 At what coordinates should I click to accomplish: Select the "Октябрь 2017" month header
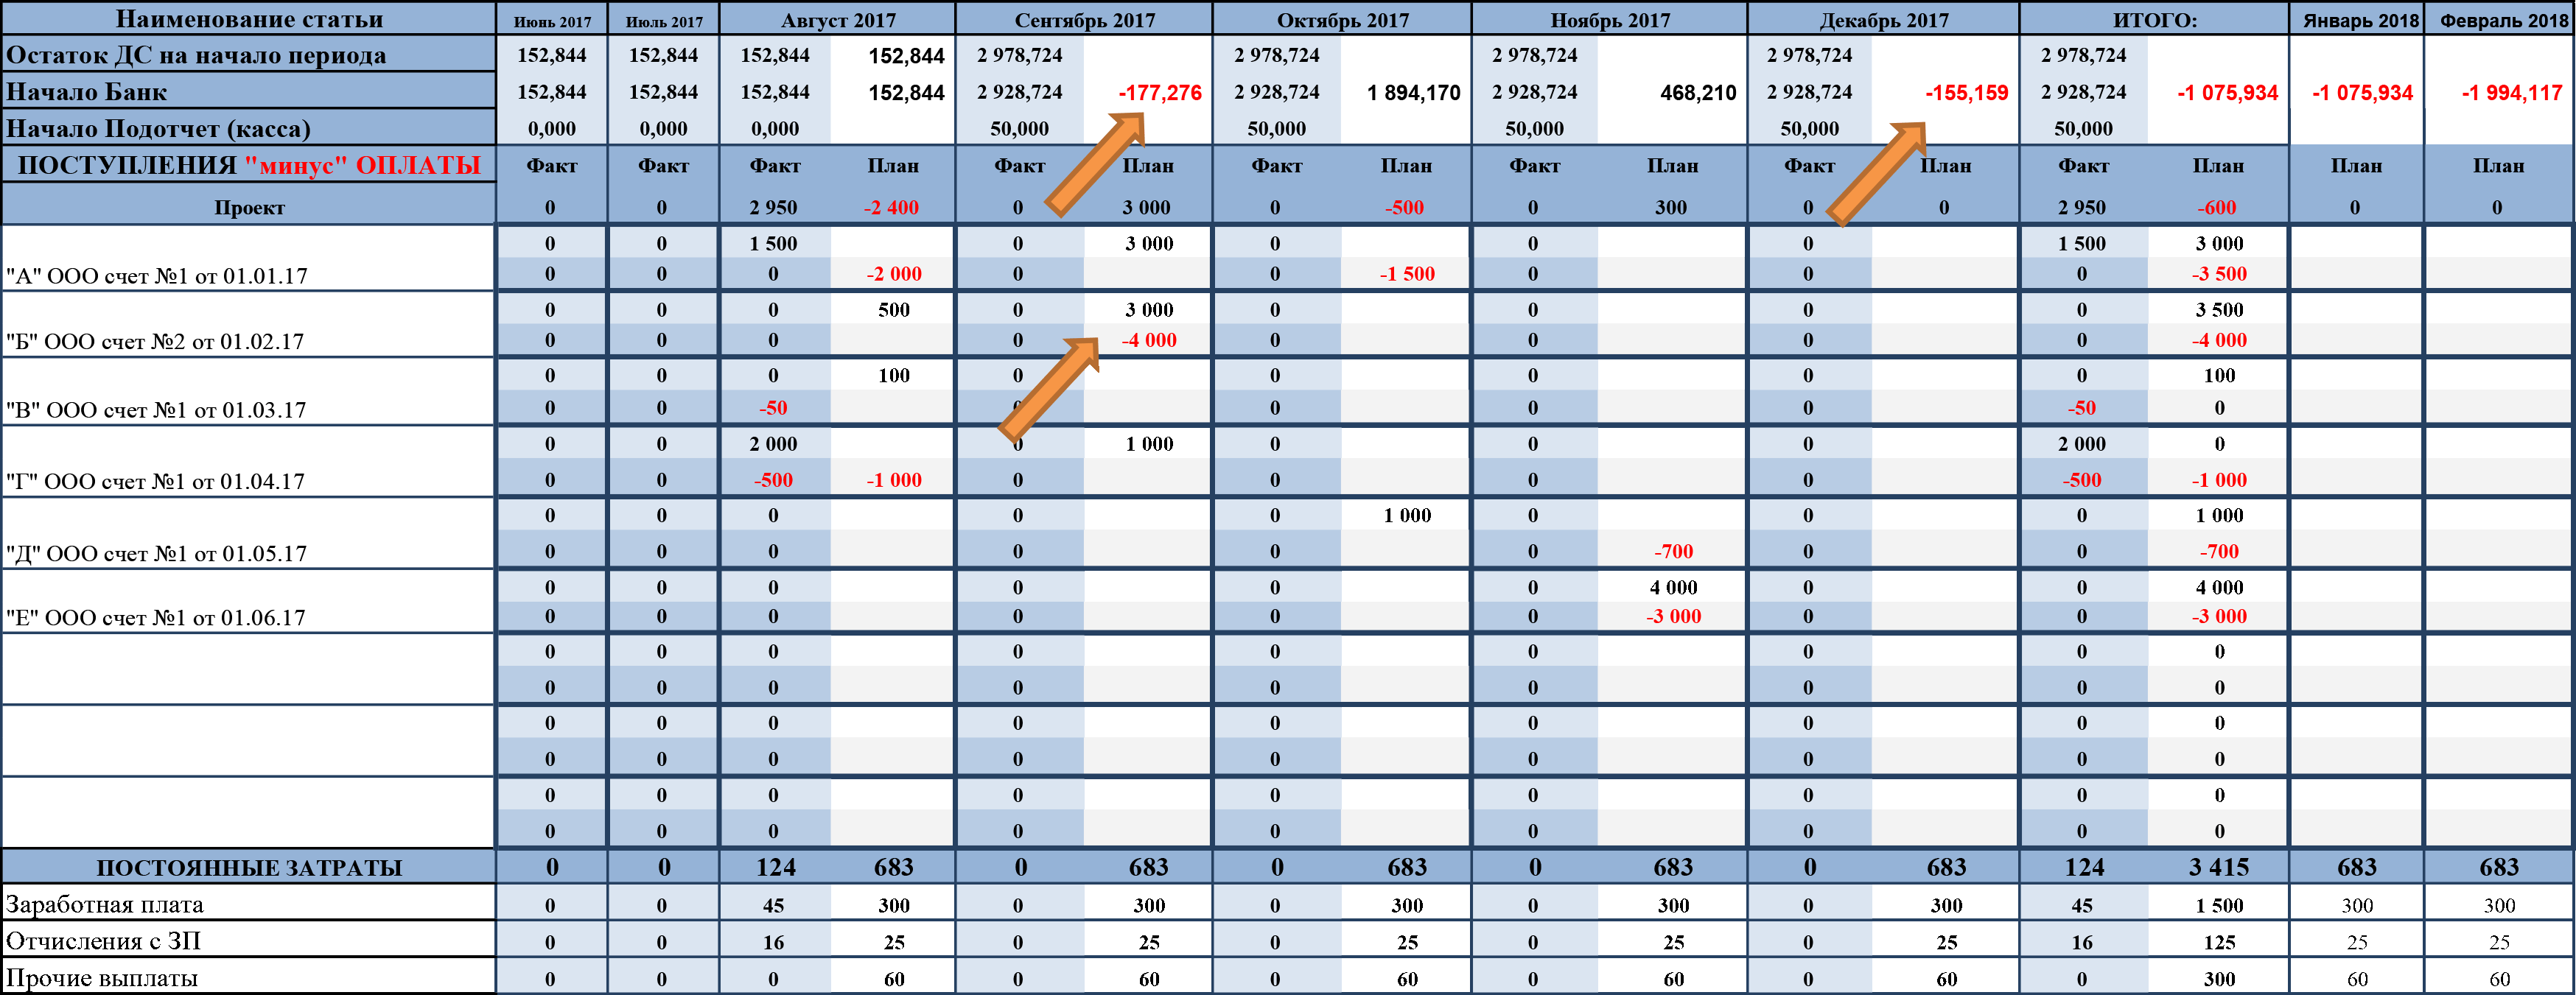(x=1342, y=20)
